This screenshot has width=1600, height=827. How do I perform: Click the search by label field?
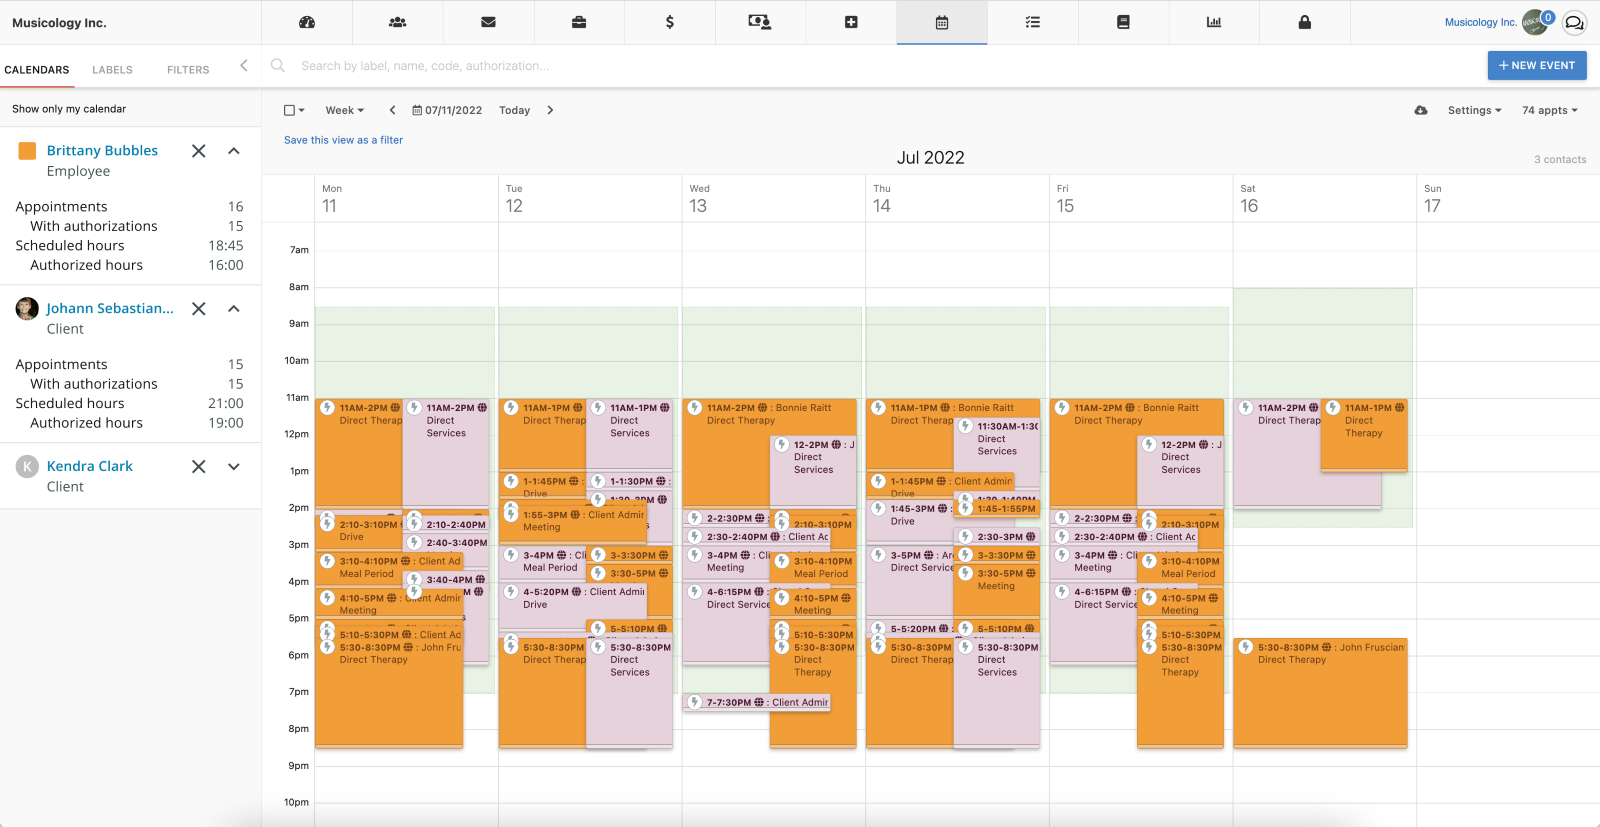tap(880, 66)
